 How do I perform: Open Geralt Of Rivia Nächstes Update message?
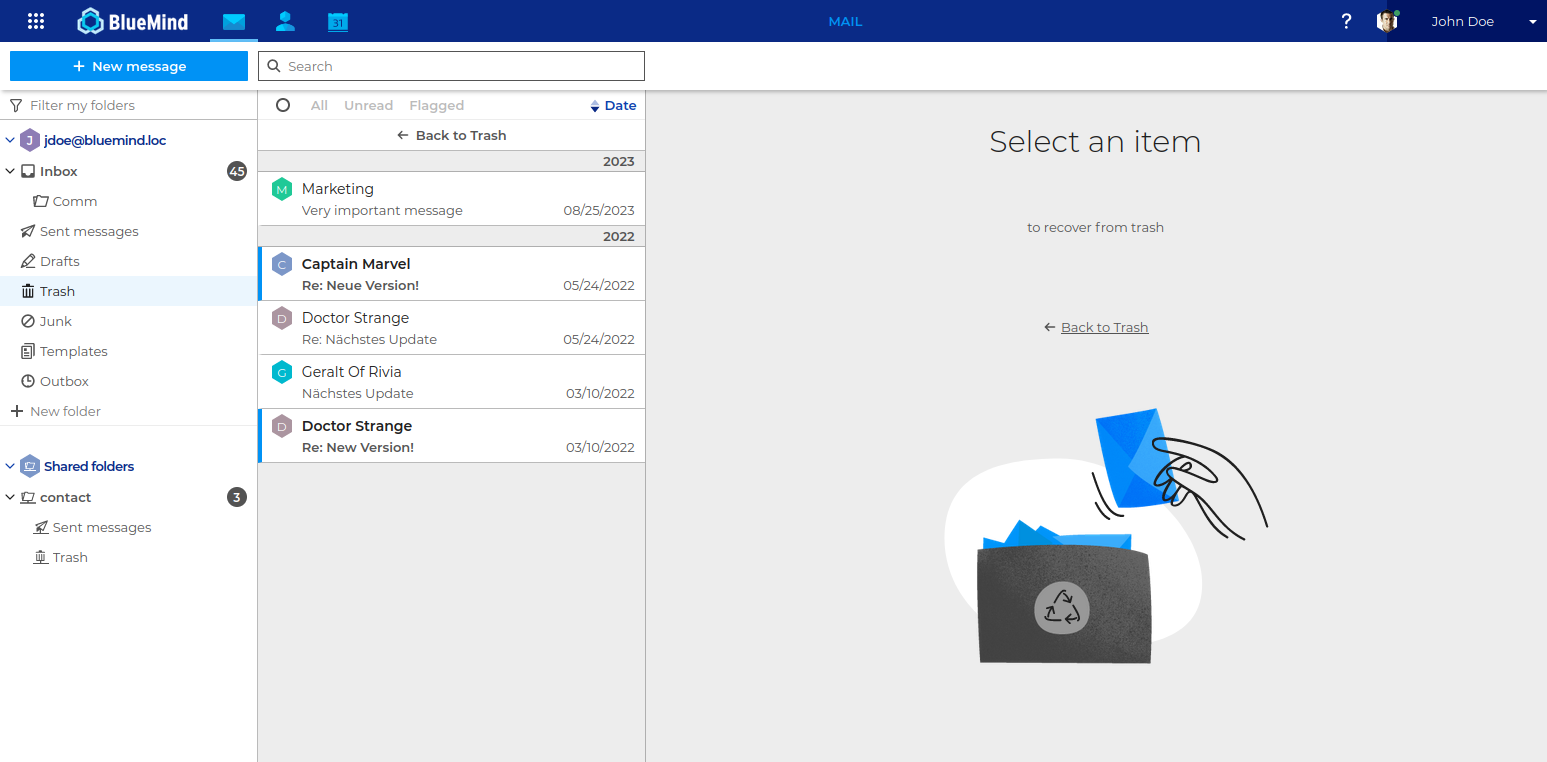pos(451,382)
